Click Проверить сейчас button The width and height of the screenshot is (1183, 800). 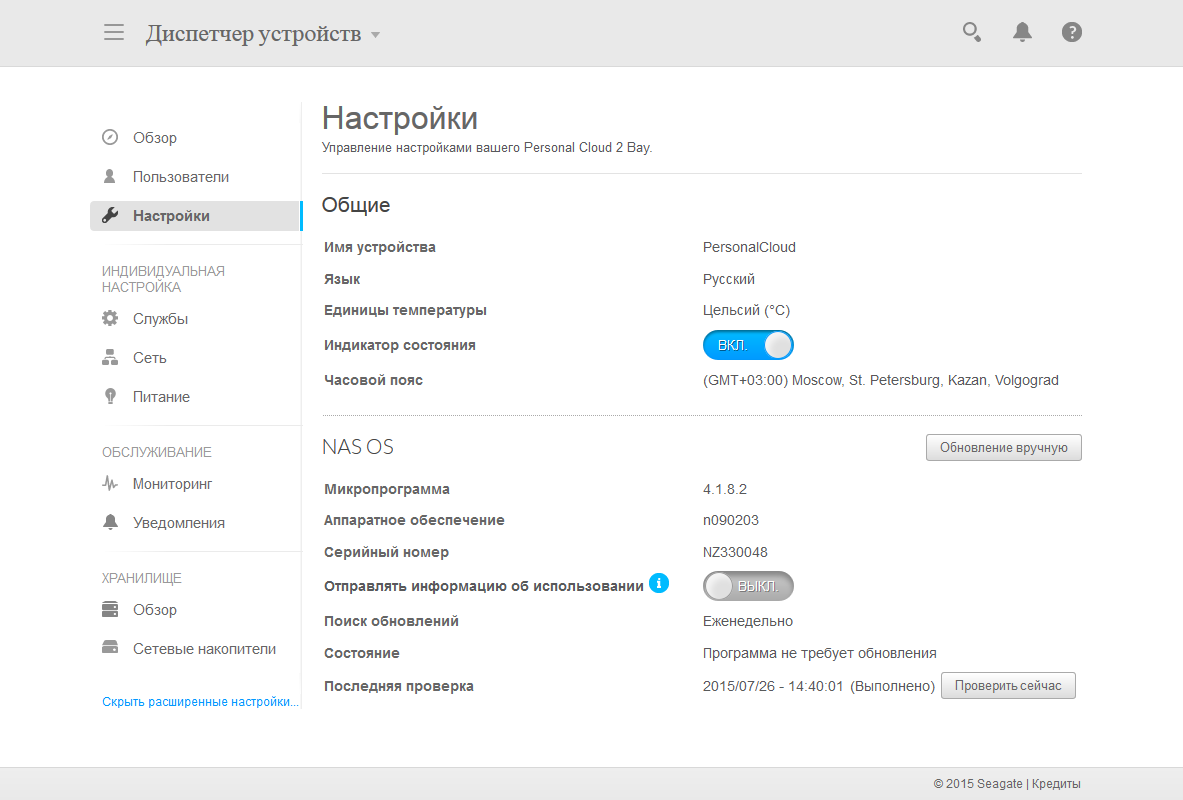[x=1008, y=685]
